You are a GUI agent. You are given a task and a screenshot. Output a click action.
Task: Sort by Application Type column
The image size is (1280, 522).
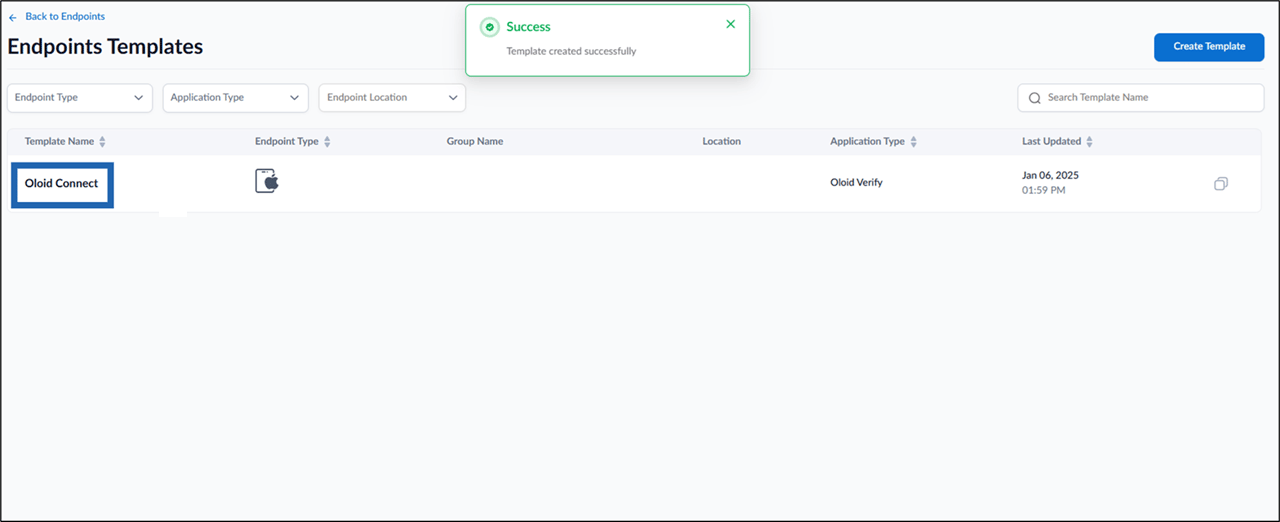click(x=913, y=142)
